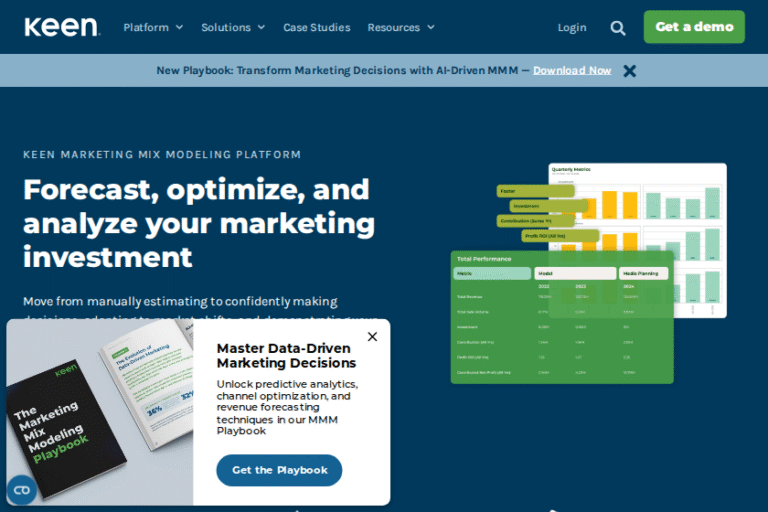Expand the Resources dropdown menu
The width and height of the screenshot is (768, 512).
(400, 28)
